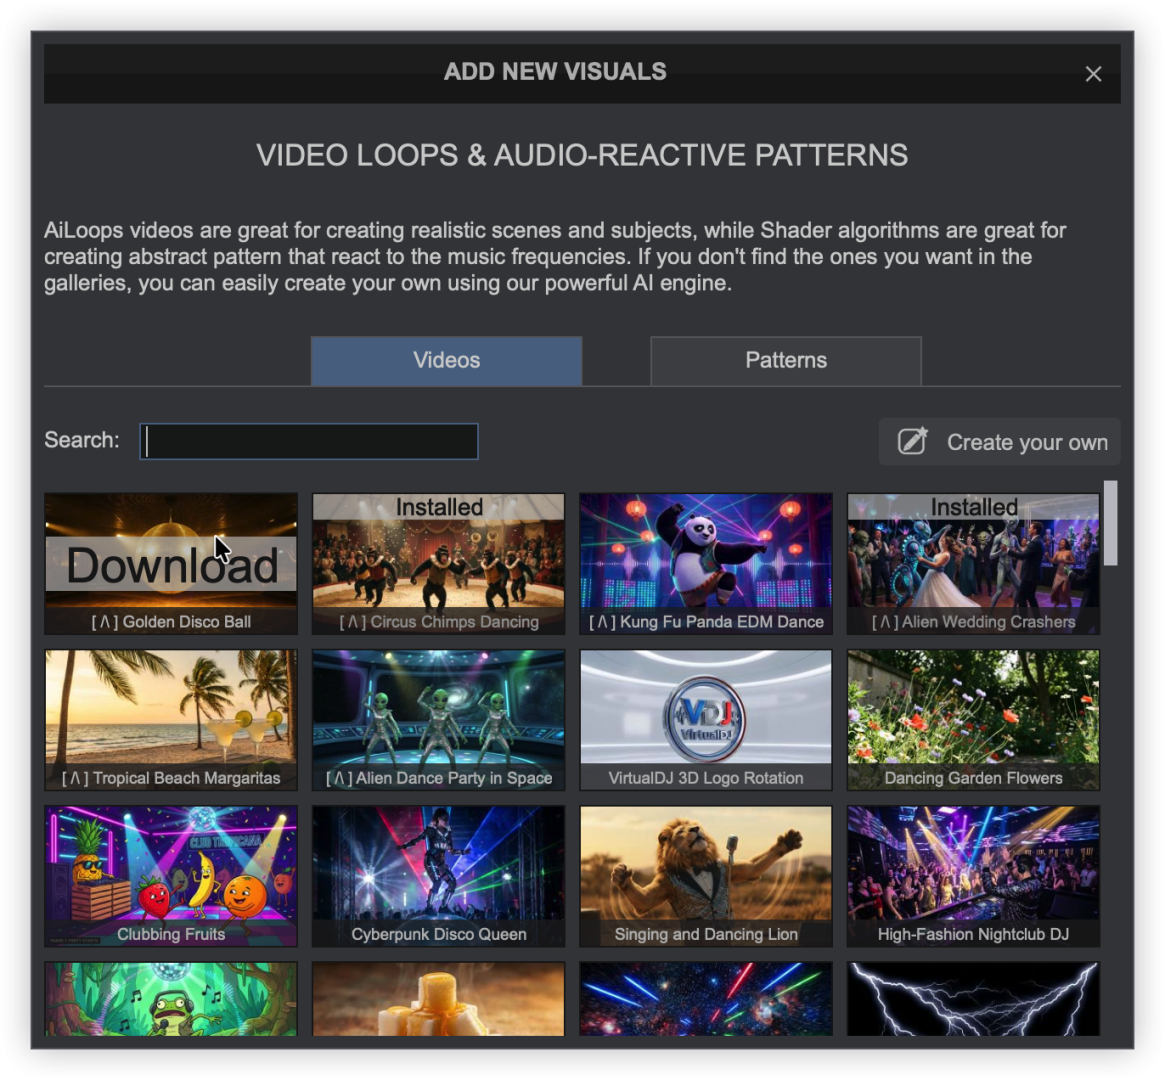Click the Create your own pencil icon
The image size is (1165, 1080).
pos(912,442)
